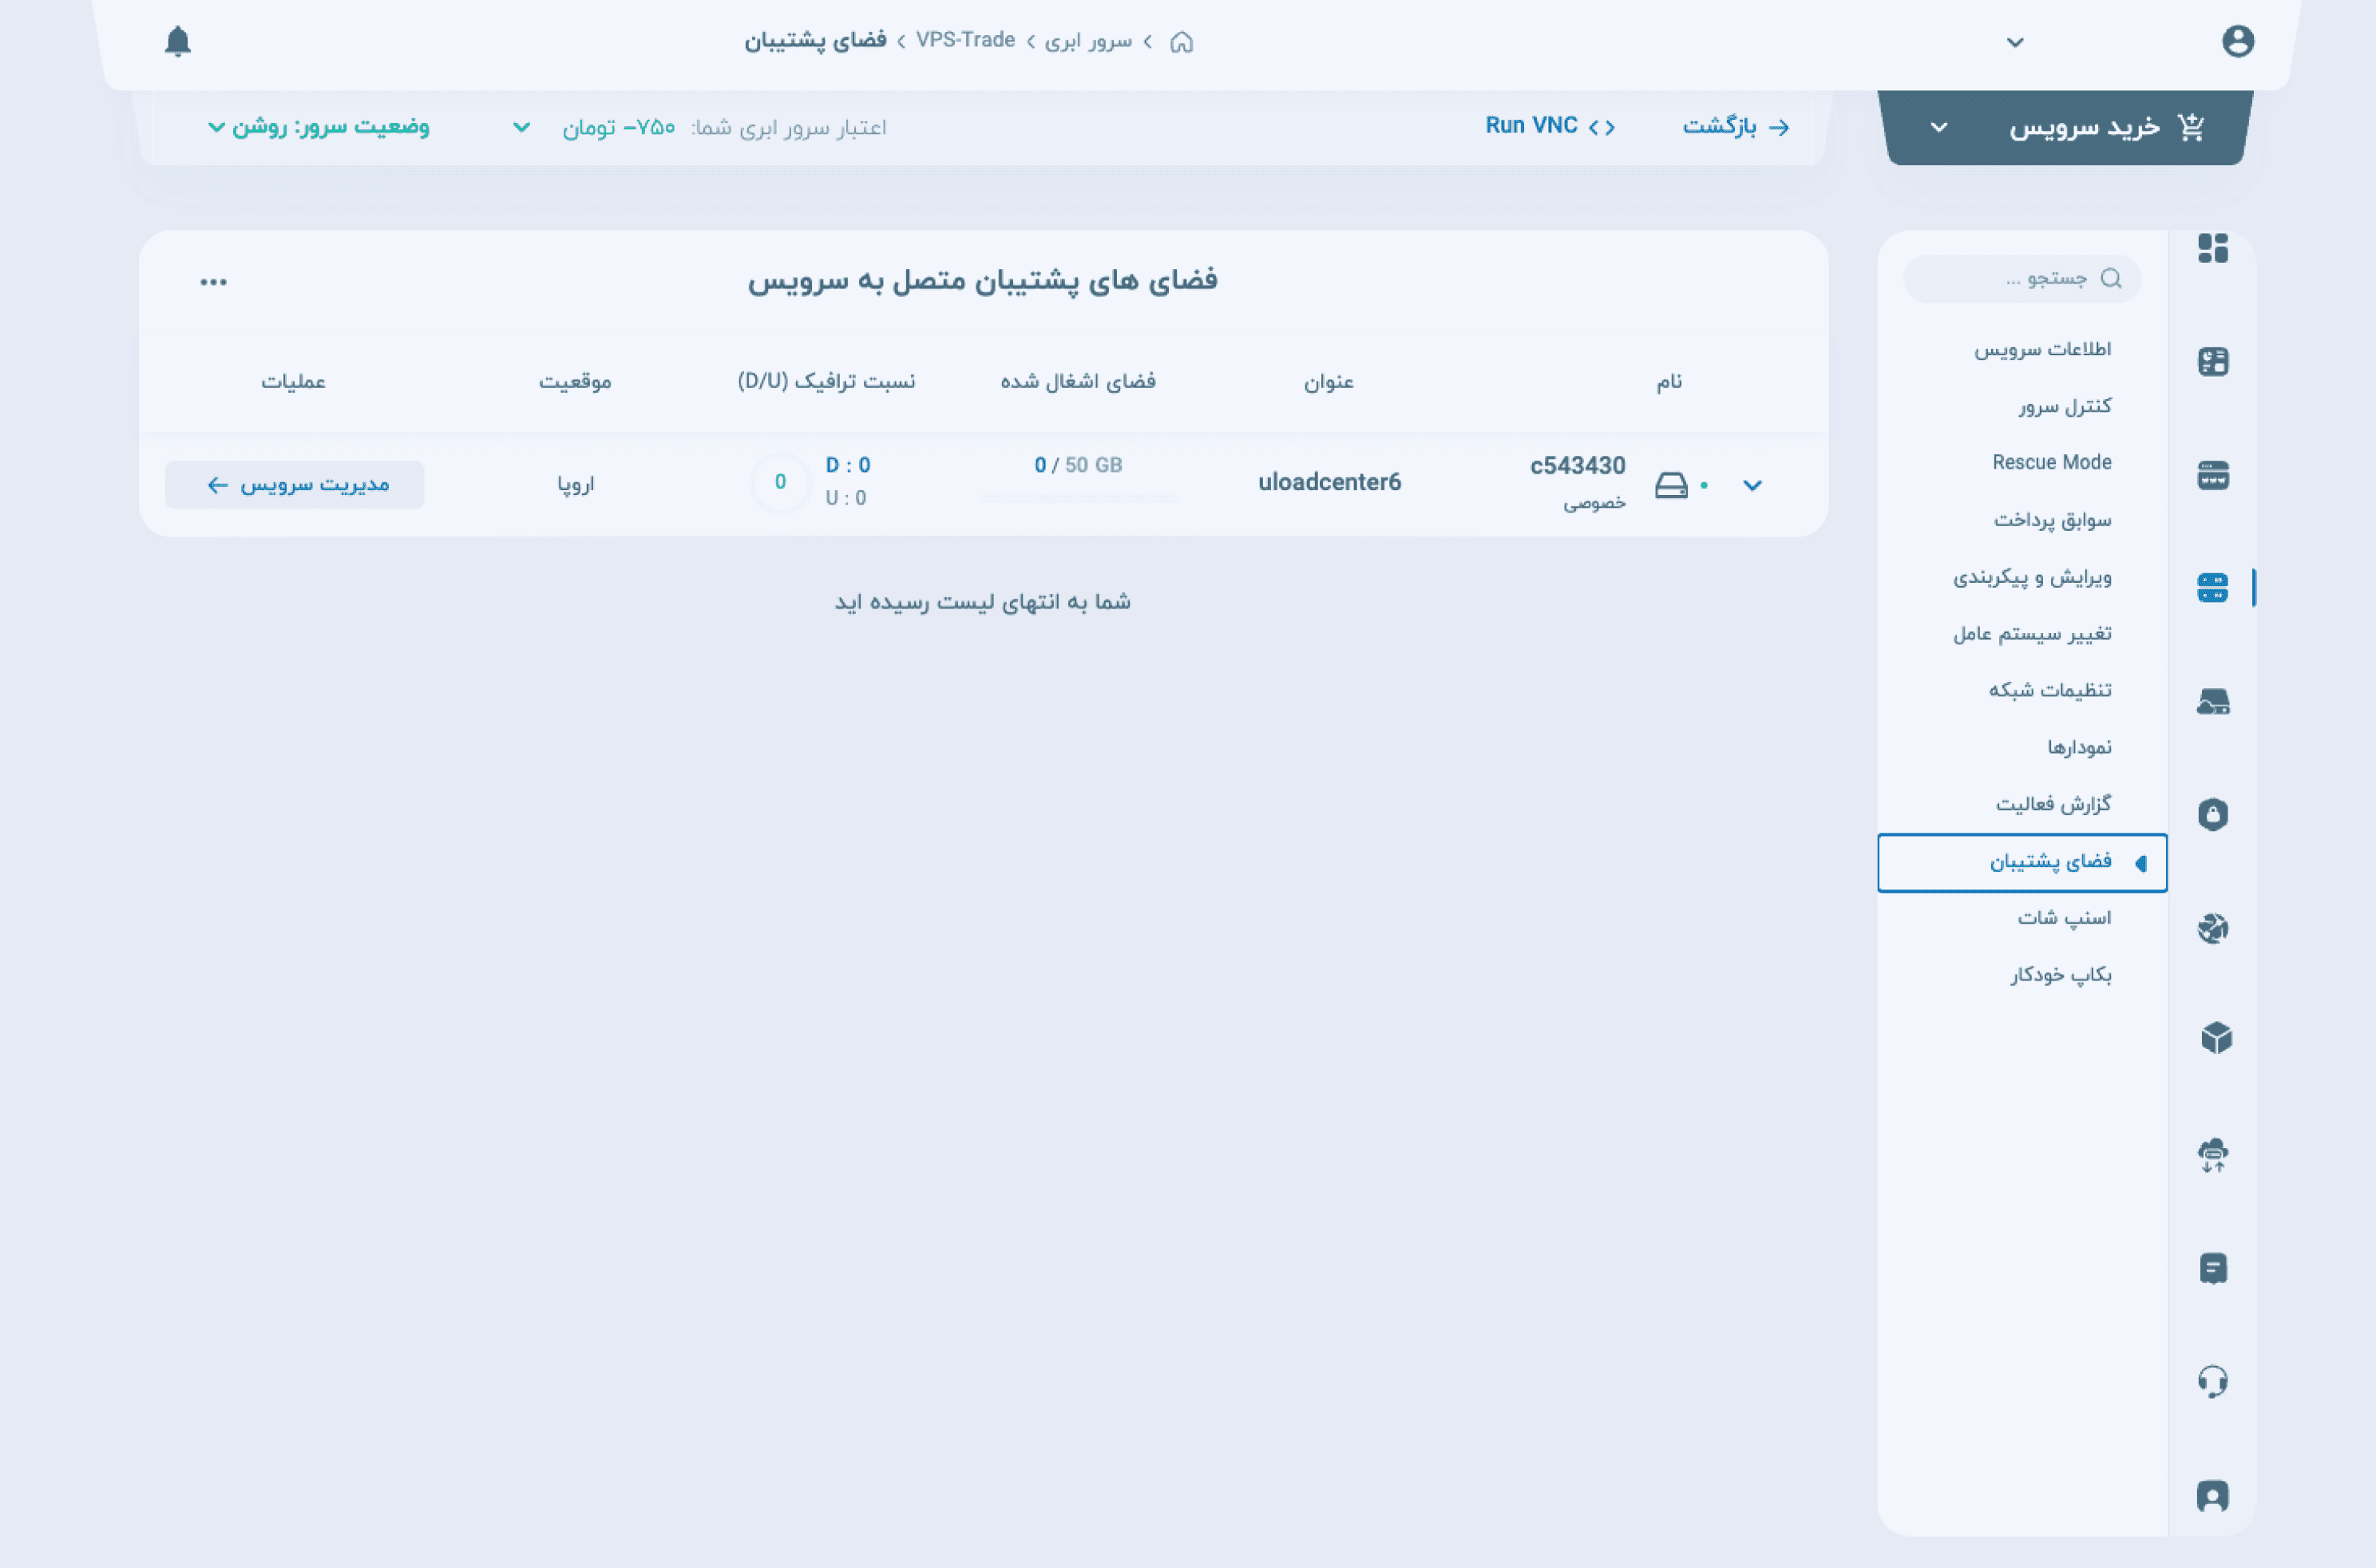Open the خرید سرویس dropdown arrow
Viewport: 2376px width, 1568px height.
pyautogui.click(x=1938, y=127)
